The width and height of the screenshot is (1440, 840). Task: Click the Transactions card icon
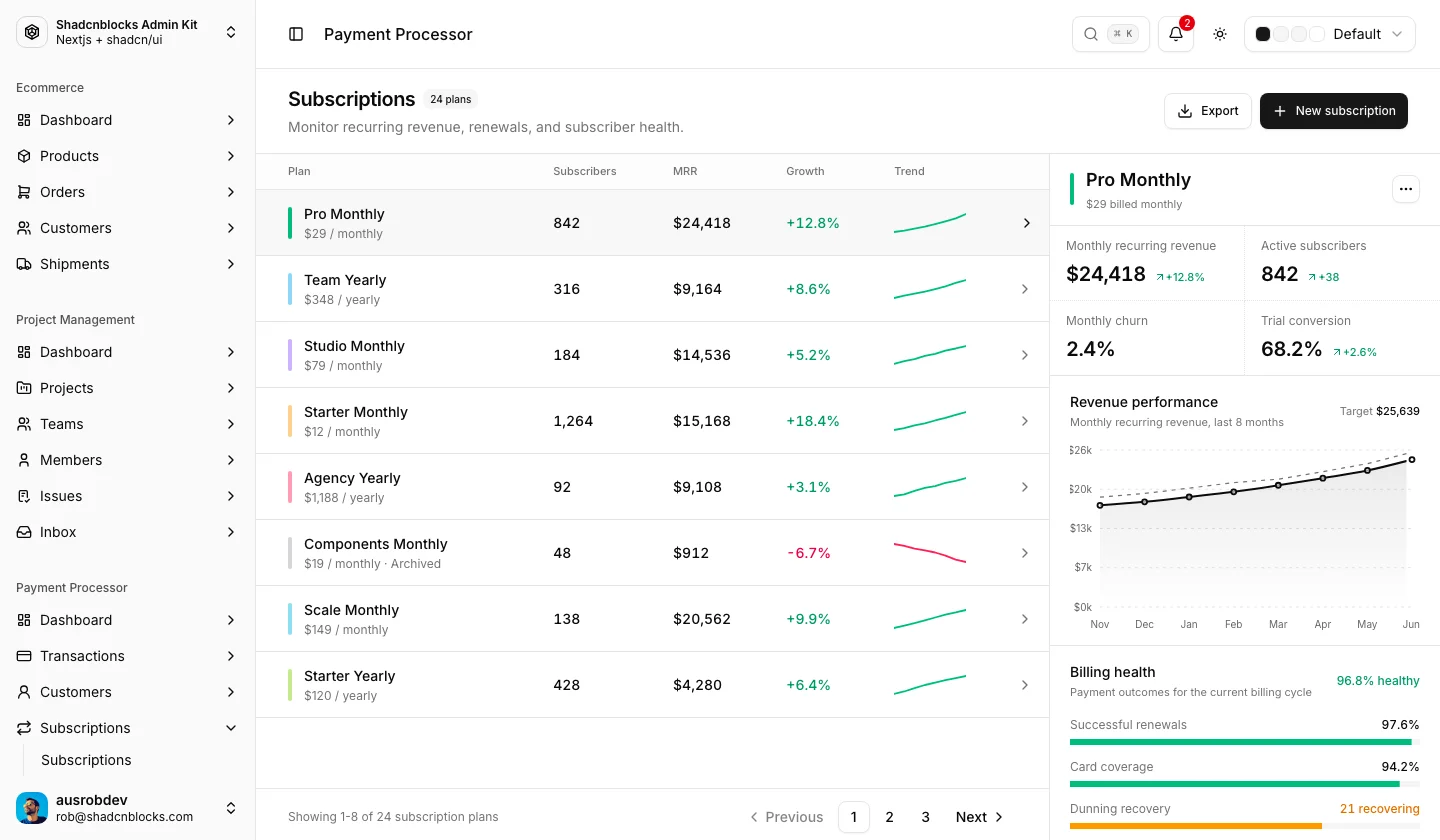(x=24, y=656)
